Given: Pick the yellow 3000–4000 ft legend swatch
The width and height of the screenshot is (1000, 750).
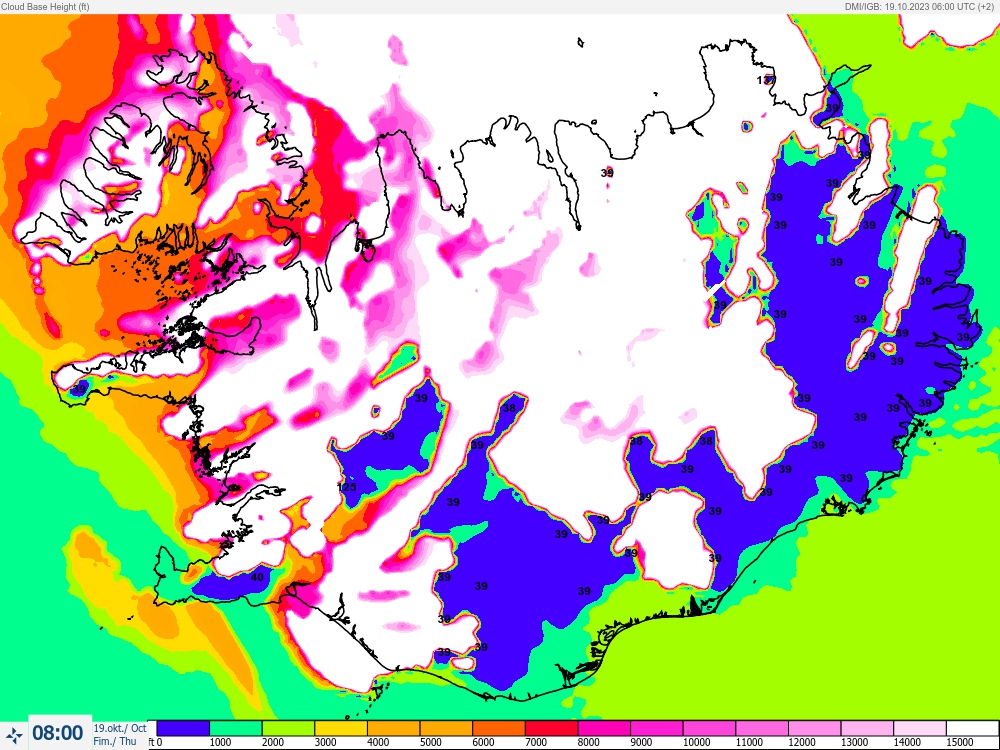Looking at the screenshot, I should (341, 728).
